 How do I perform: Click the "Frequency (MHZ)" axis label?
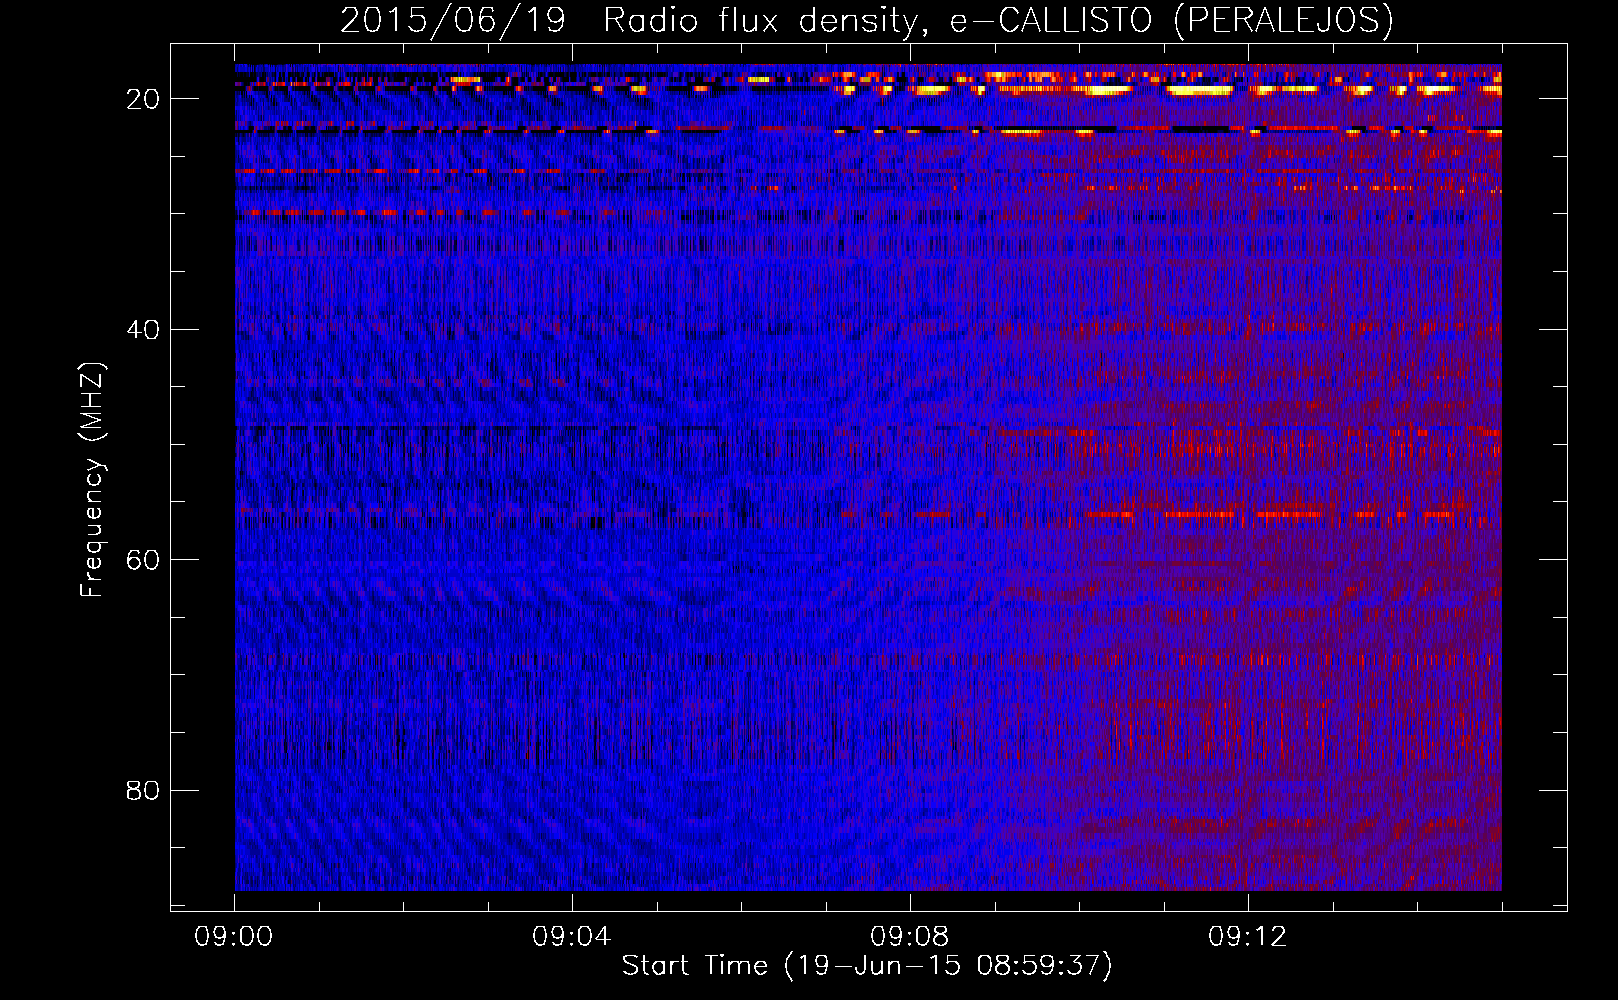click(x=92, y=480)
